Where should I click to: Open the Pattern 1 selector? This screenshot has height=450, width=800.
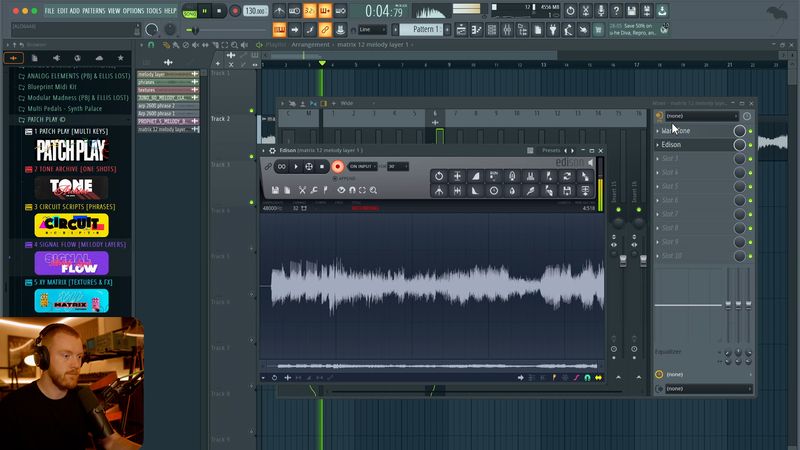tap(421, 30)
